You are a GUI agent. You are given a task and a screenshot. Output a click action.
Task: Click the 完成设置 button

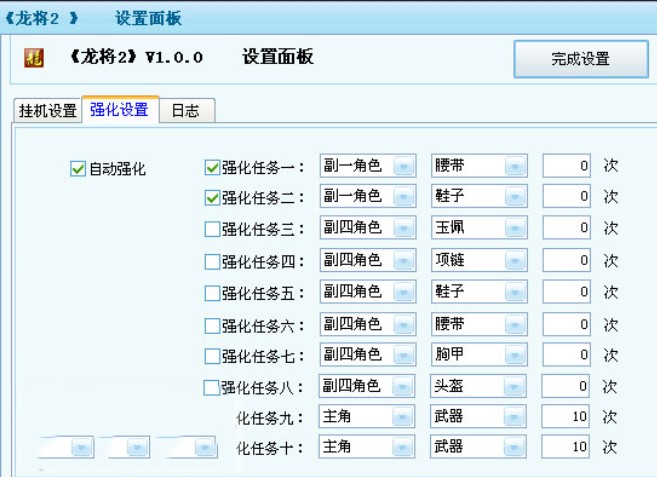581,59
